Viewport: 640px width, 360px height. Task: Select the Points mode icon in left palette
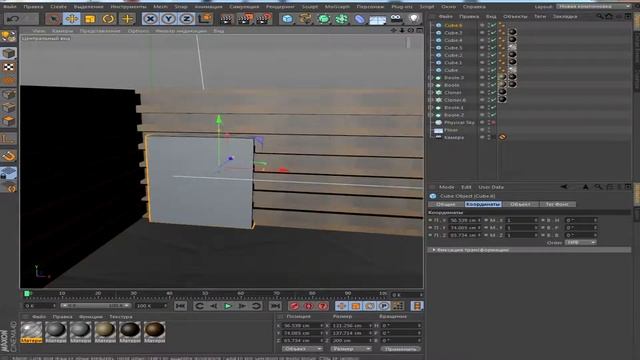click(x=9, y=95)
